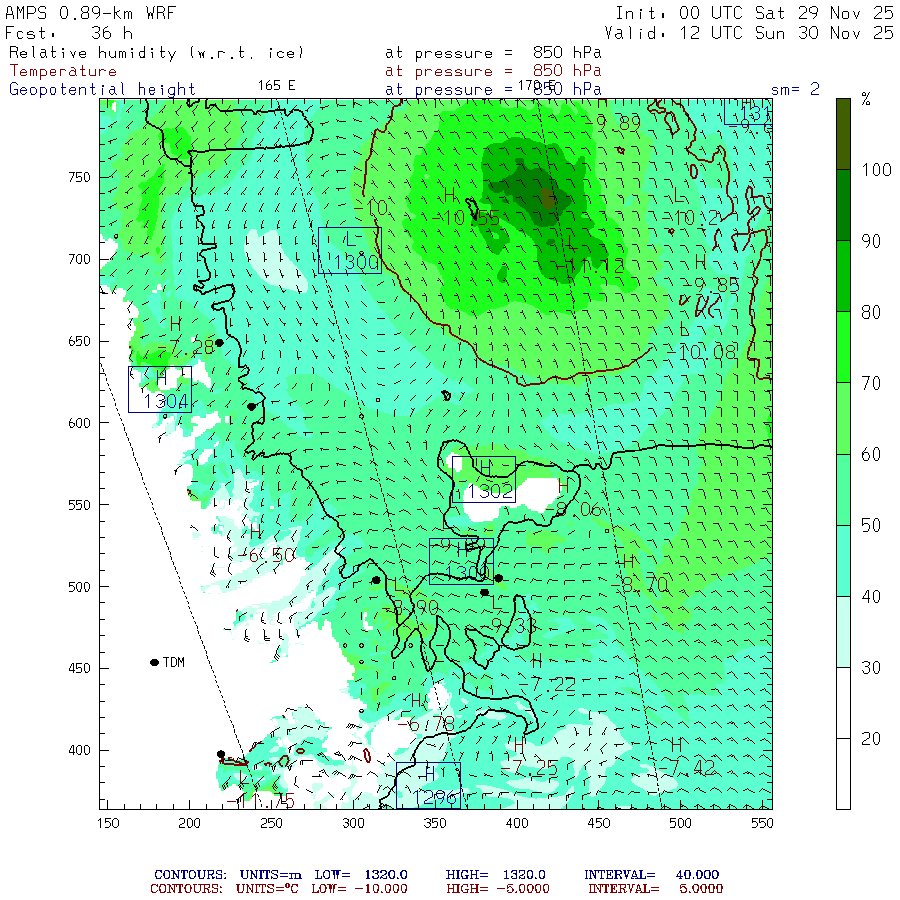Click the '-9.89' temperature label at top
900x900 pixels.
point(612,122)
